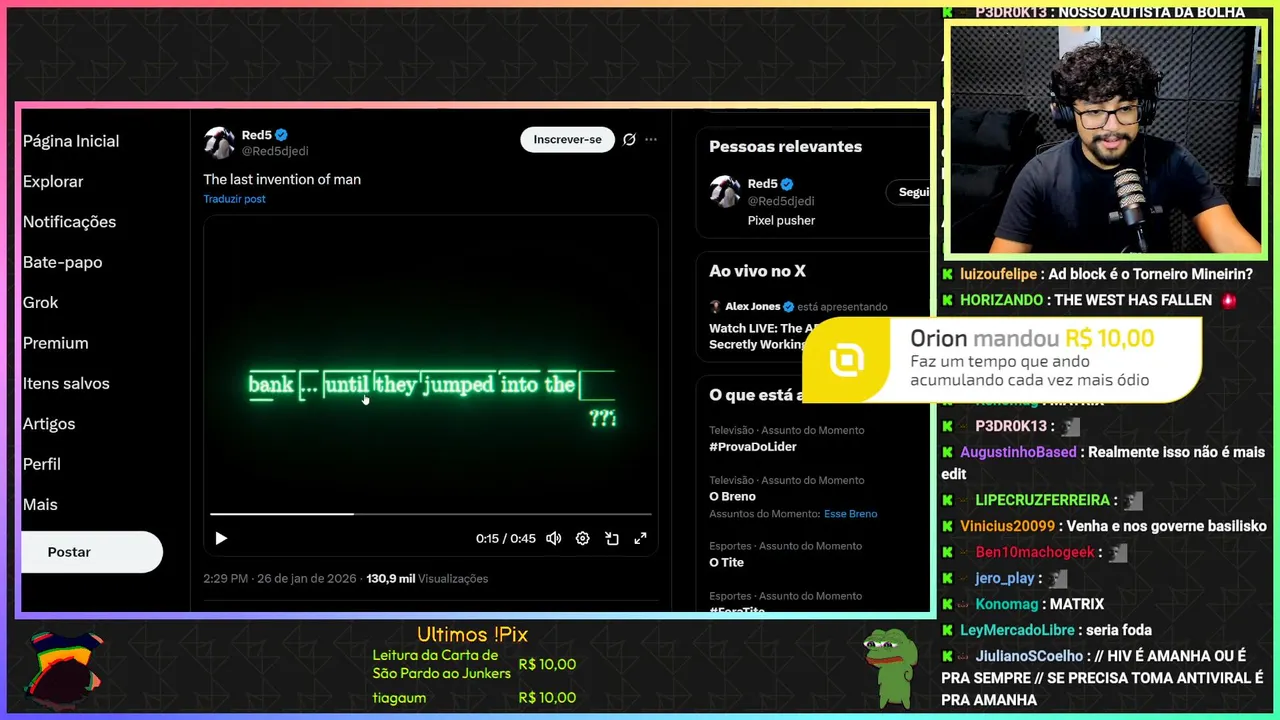Click tiagaum Pix donation entry
Image resolution: width=1280 pixels, height=720 pixels.
pos(474,698)
